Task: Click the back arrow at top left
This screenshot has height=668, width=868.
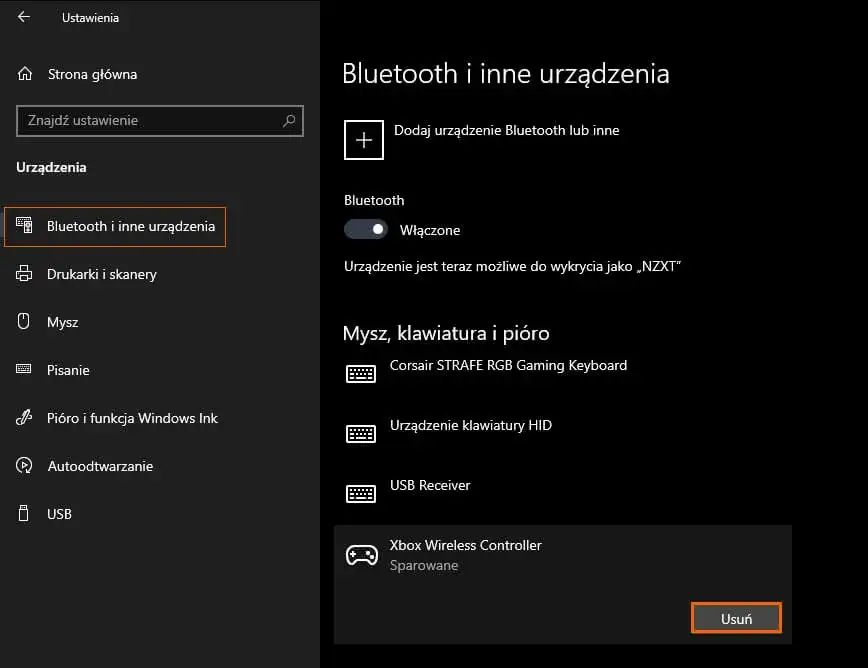Action: (22, 16)
